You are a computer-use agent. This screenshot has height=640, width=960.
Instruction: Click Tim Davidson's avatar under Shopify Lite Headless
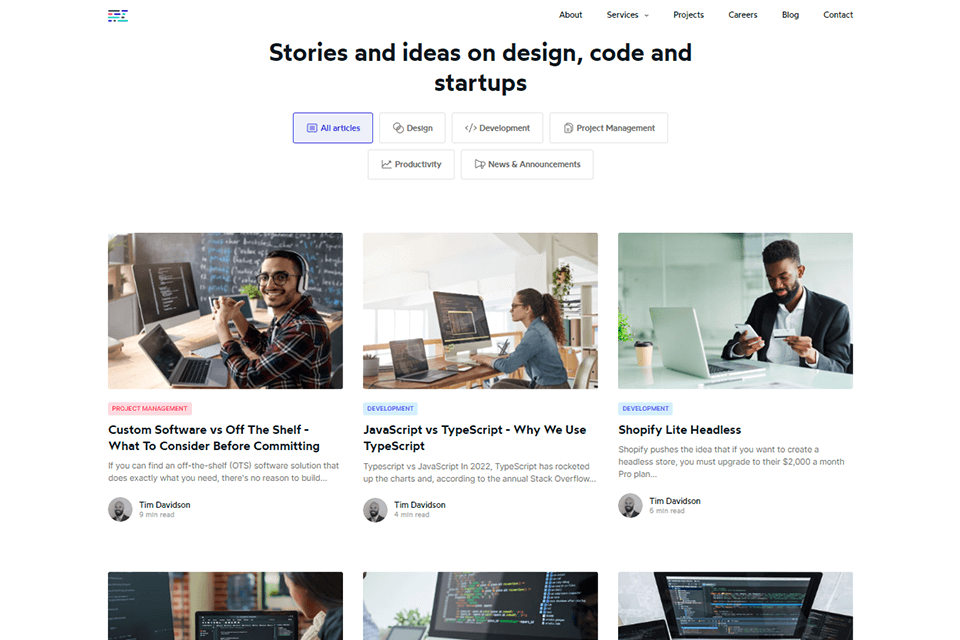pos(630,506)
